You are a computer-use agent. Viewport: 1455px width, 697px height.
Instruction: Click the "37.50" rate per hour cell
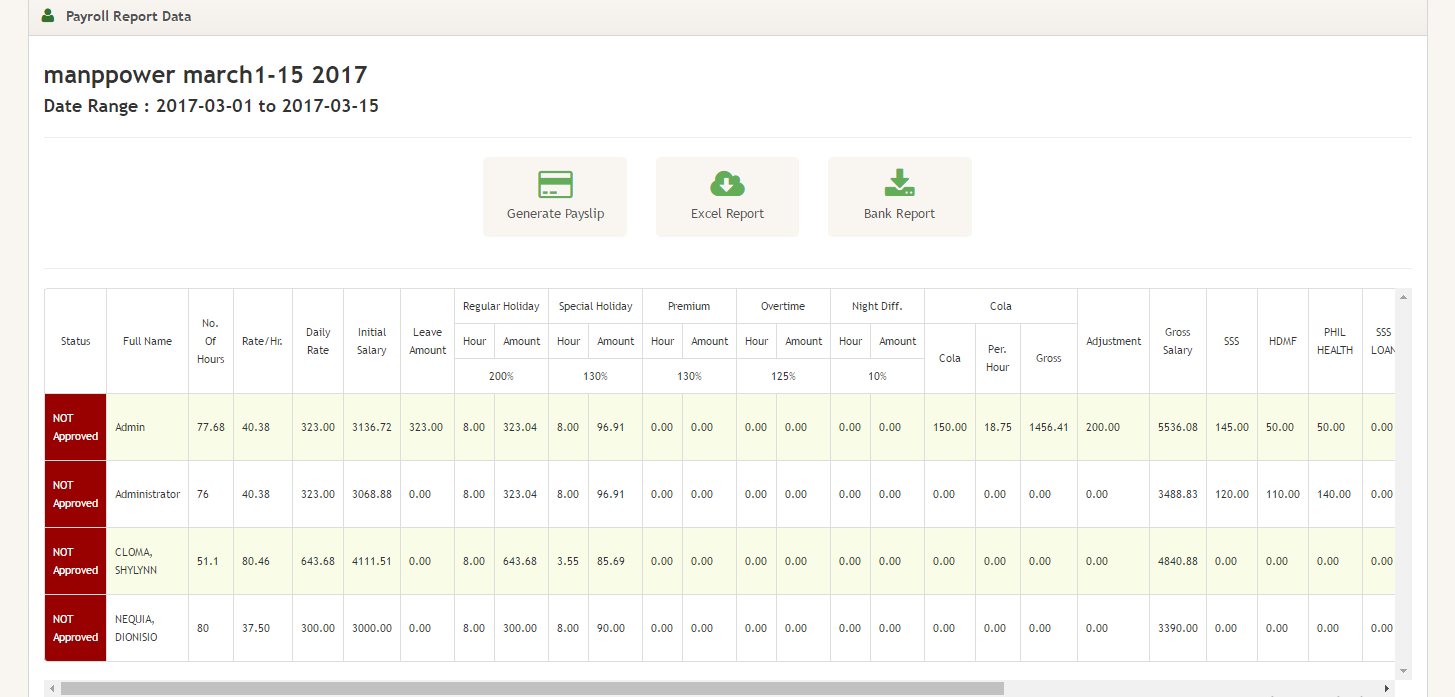[263, 628]
